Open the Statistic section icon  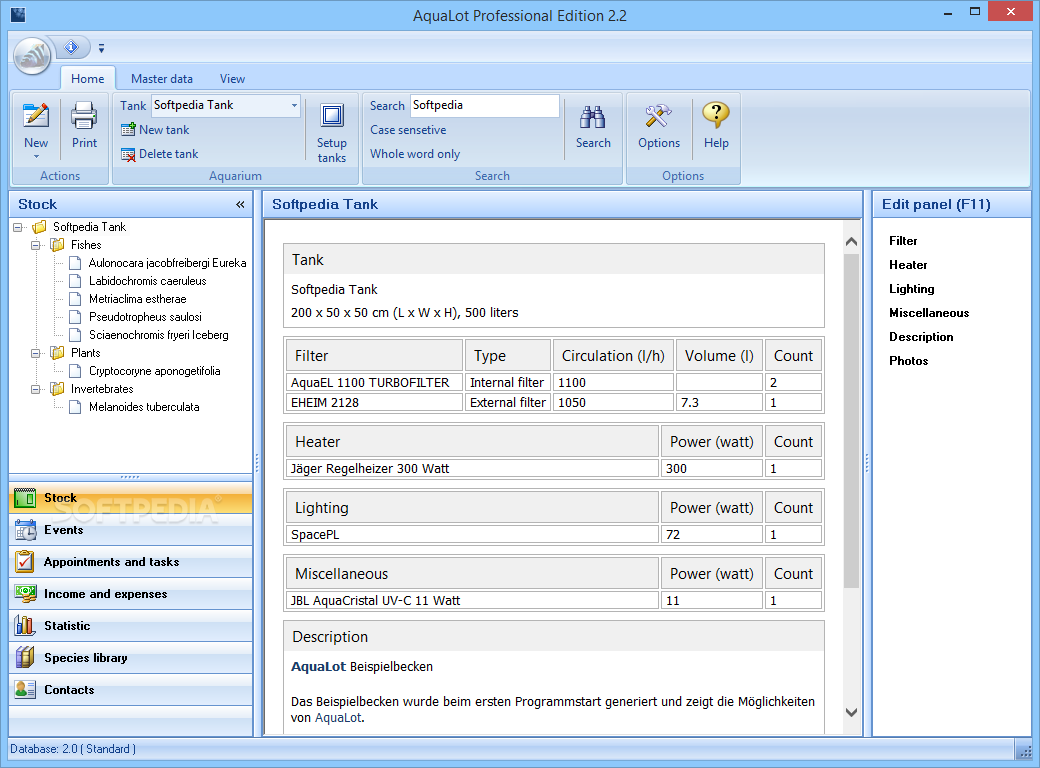(x=25, y=625)
